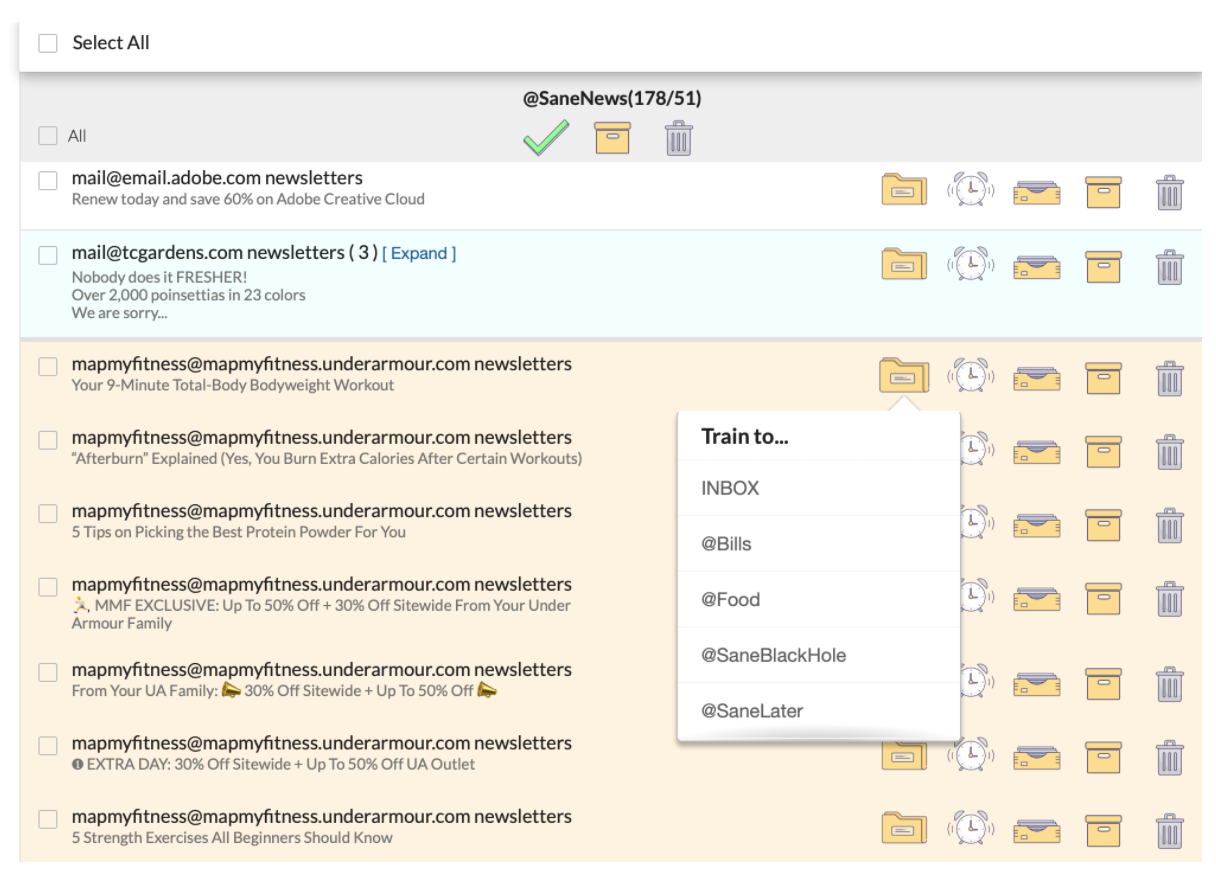The height and width of the screenshot is (874, 1216).
Task: Open train folder dropdown for Adobe email
Action: point(904,189)
